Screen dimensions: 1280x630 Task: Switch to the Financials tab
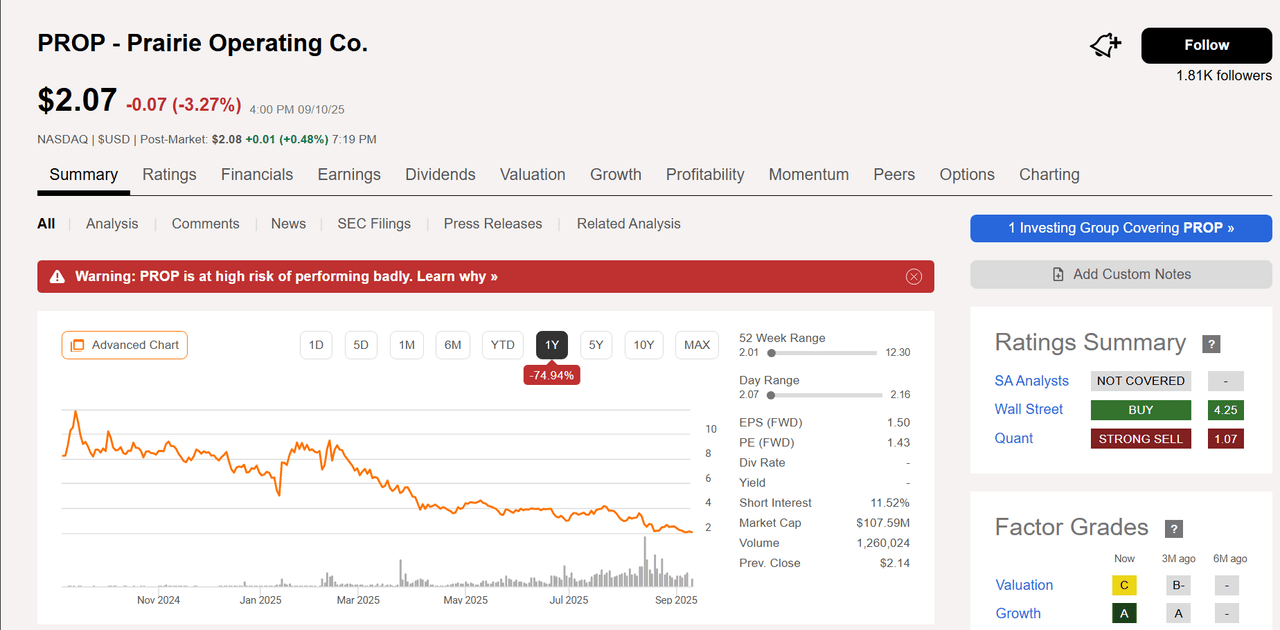click(x=257, y=174)
